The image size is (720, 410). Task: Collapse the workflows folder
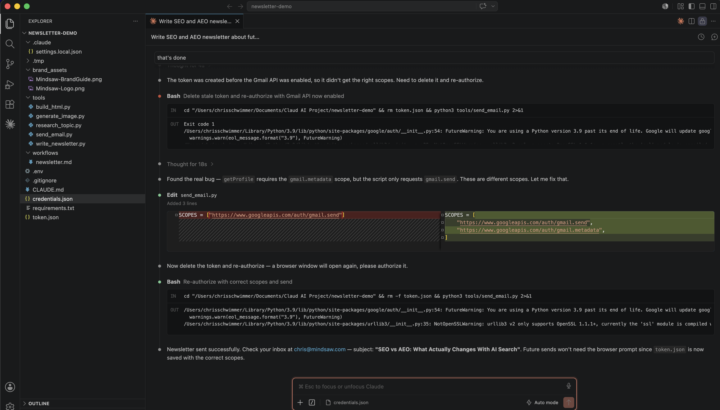pos(28,152)
